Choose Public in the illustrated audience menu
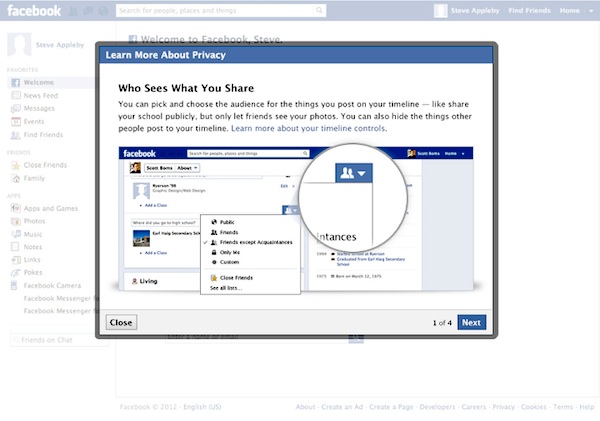 pyautogui.click(x=227, y=222)
